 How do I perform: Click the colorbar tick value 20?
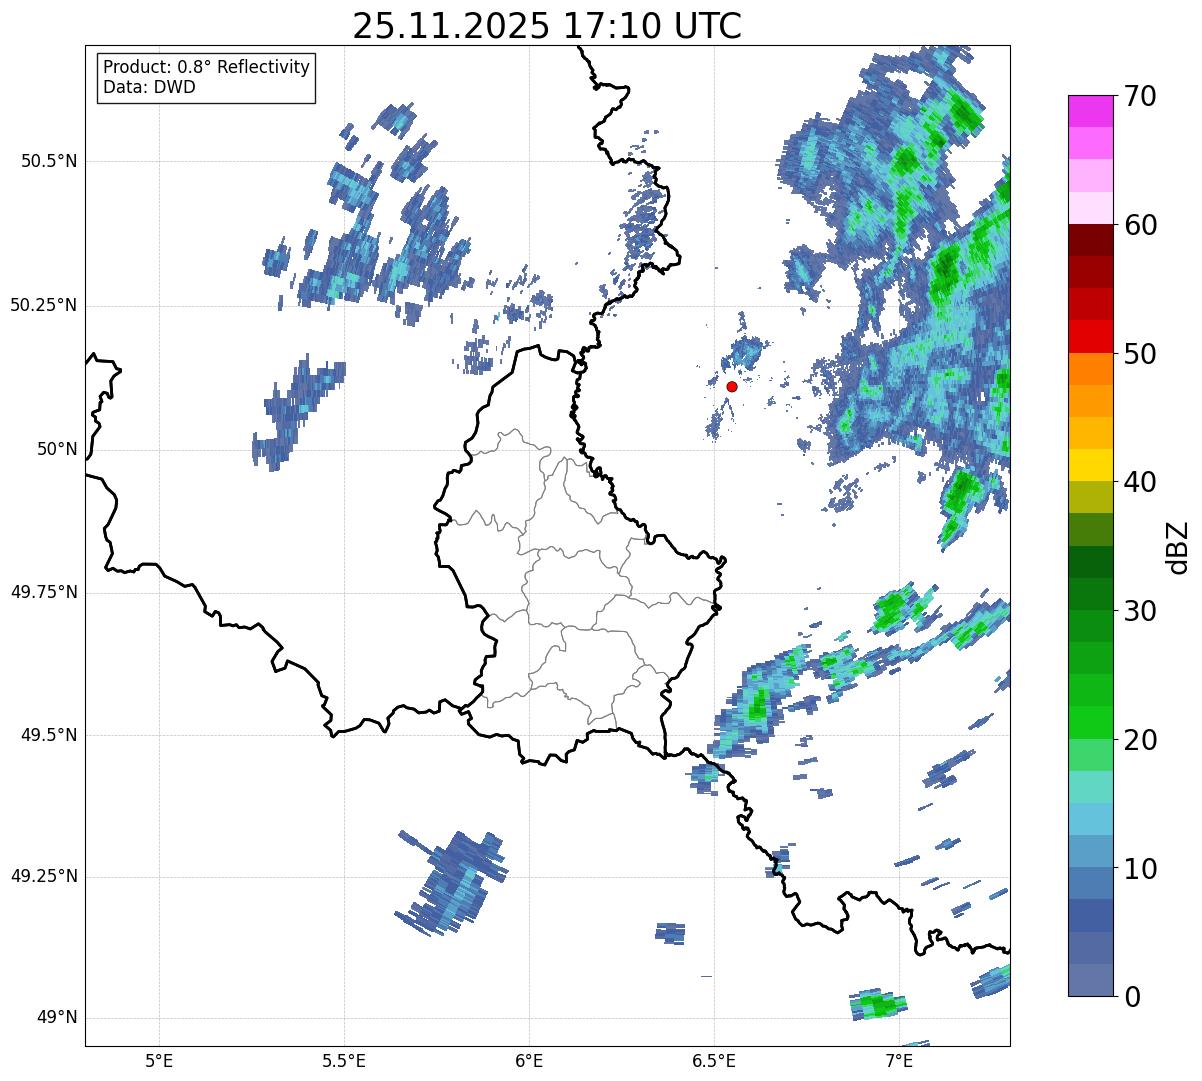click(x=1139, y=740)
